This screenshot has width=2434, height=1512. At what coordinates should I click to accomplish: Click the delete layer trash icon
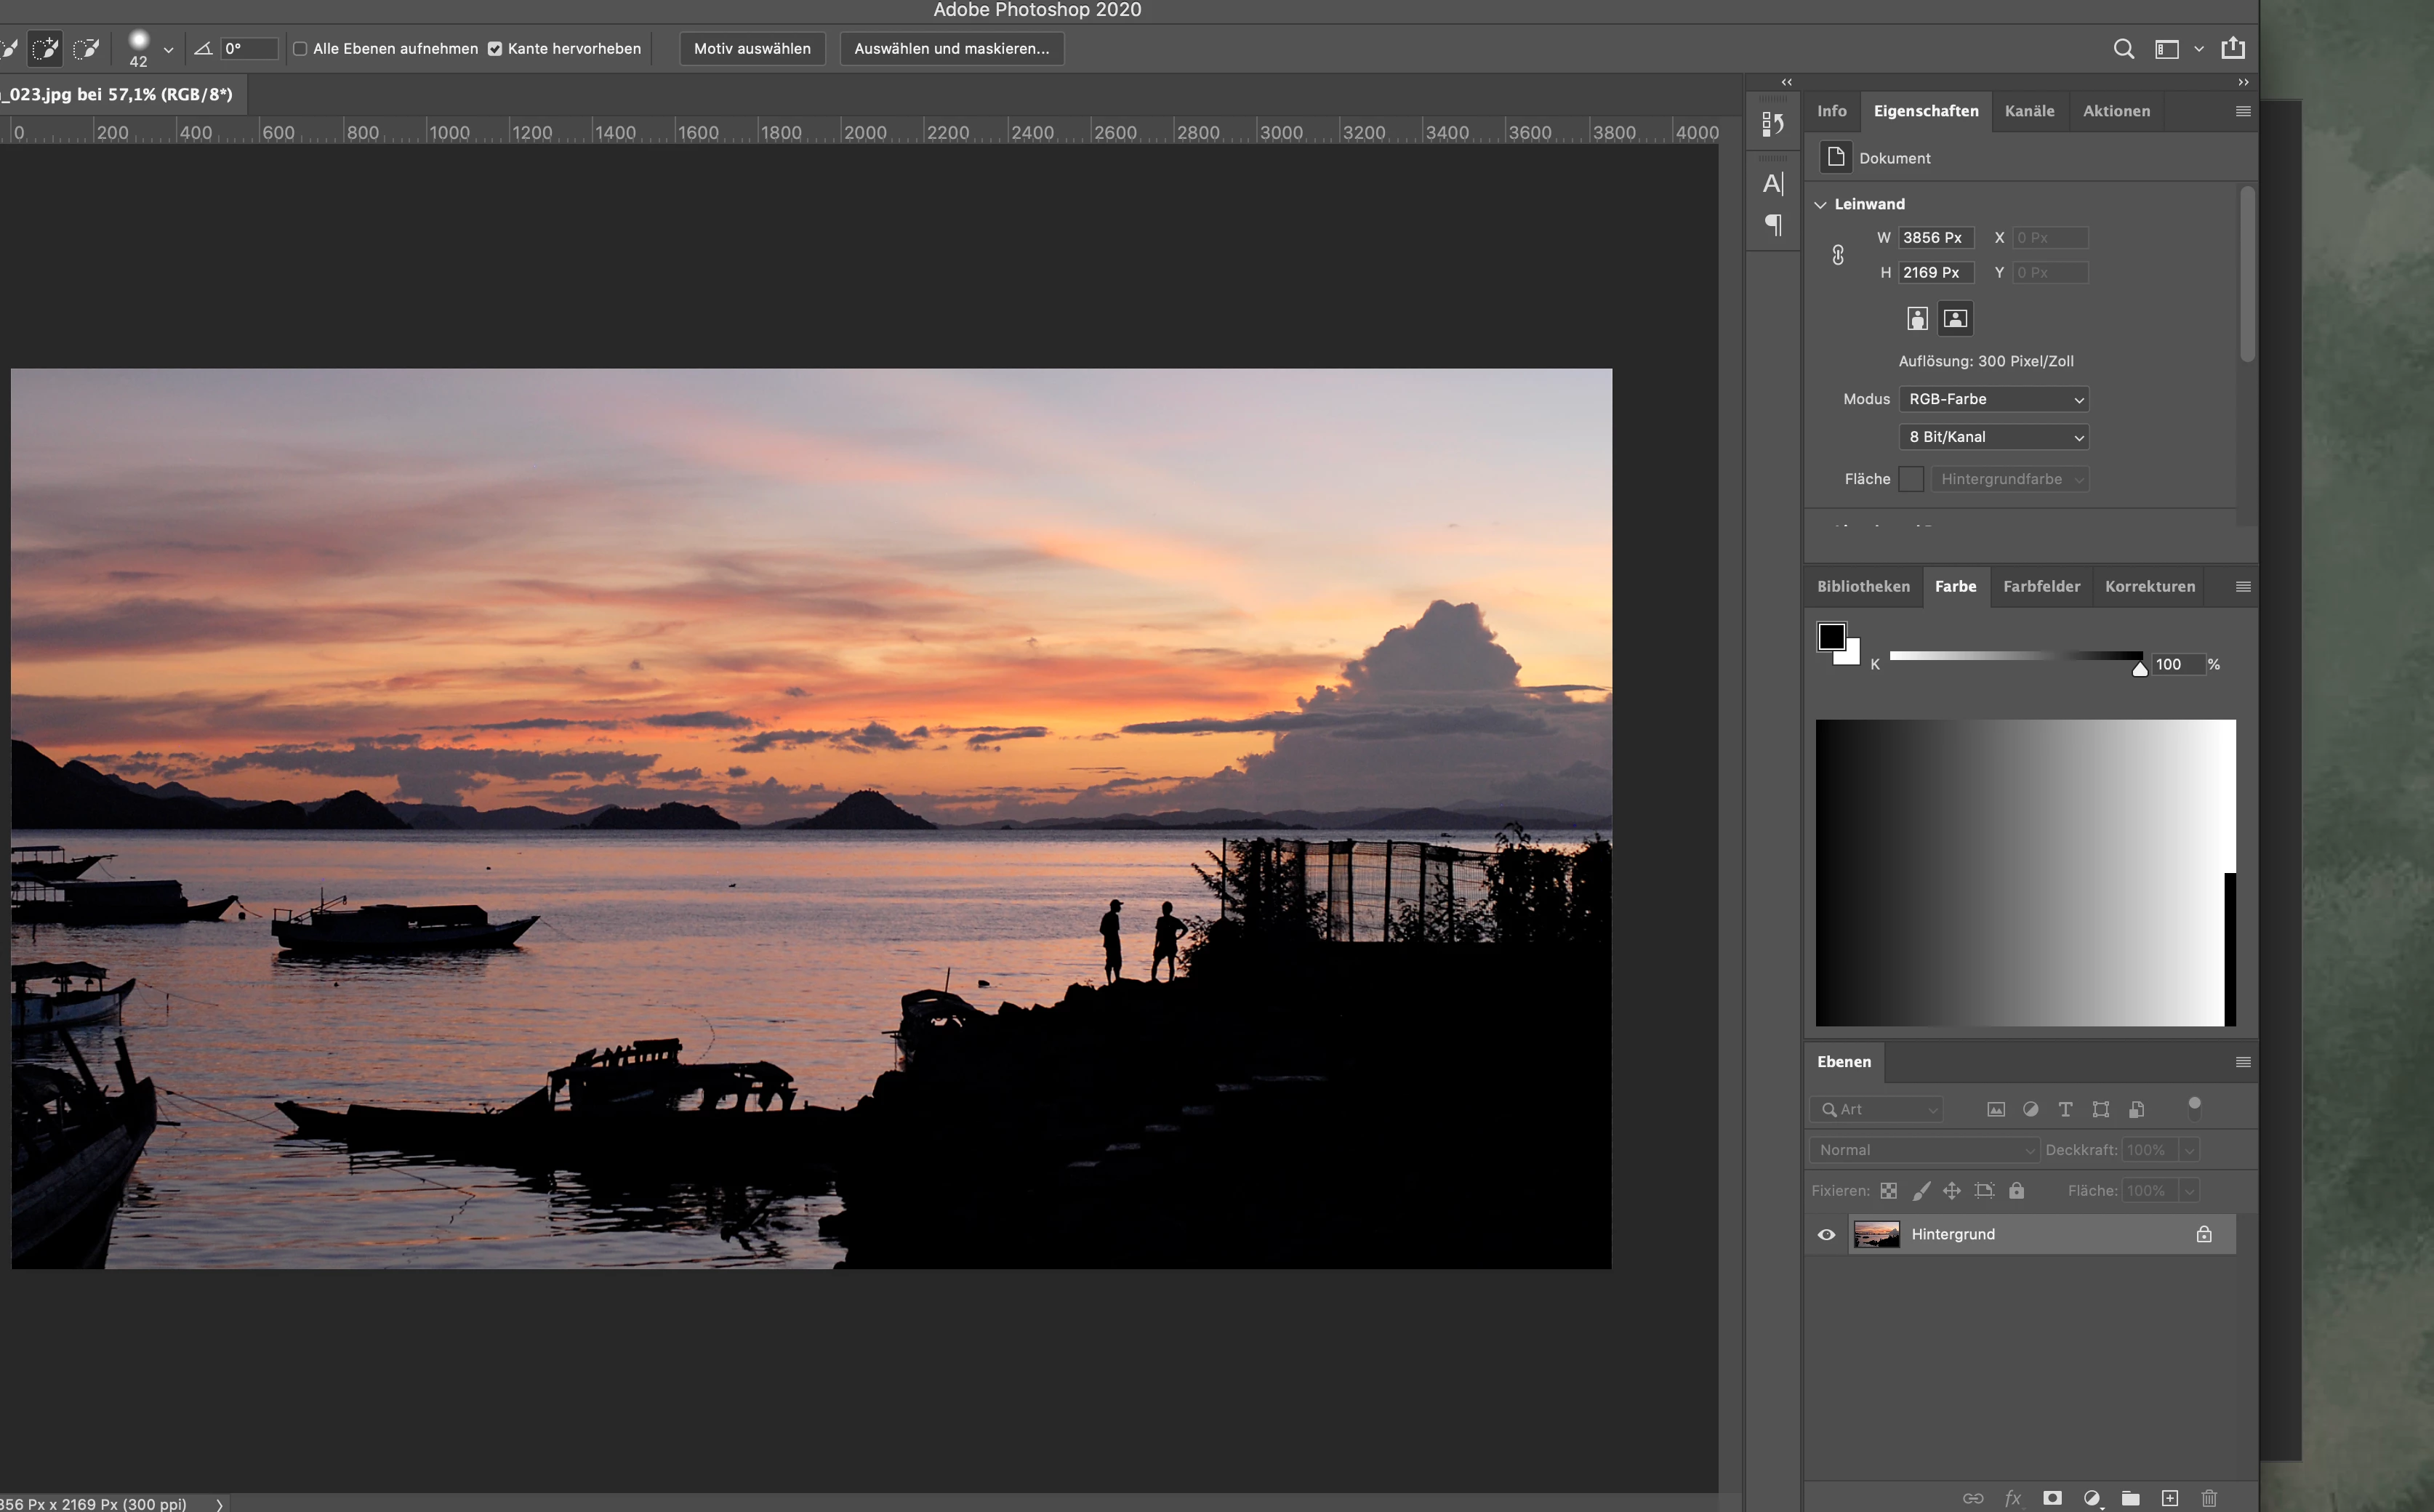2209,1497
